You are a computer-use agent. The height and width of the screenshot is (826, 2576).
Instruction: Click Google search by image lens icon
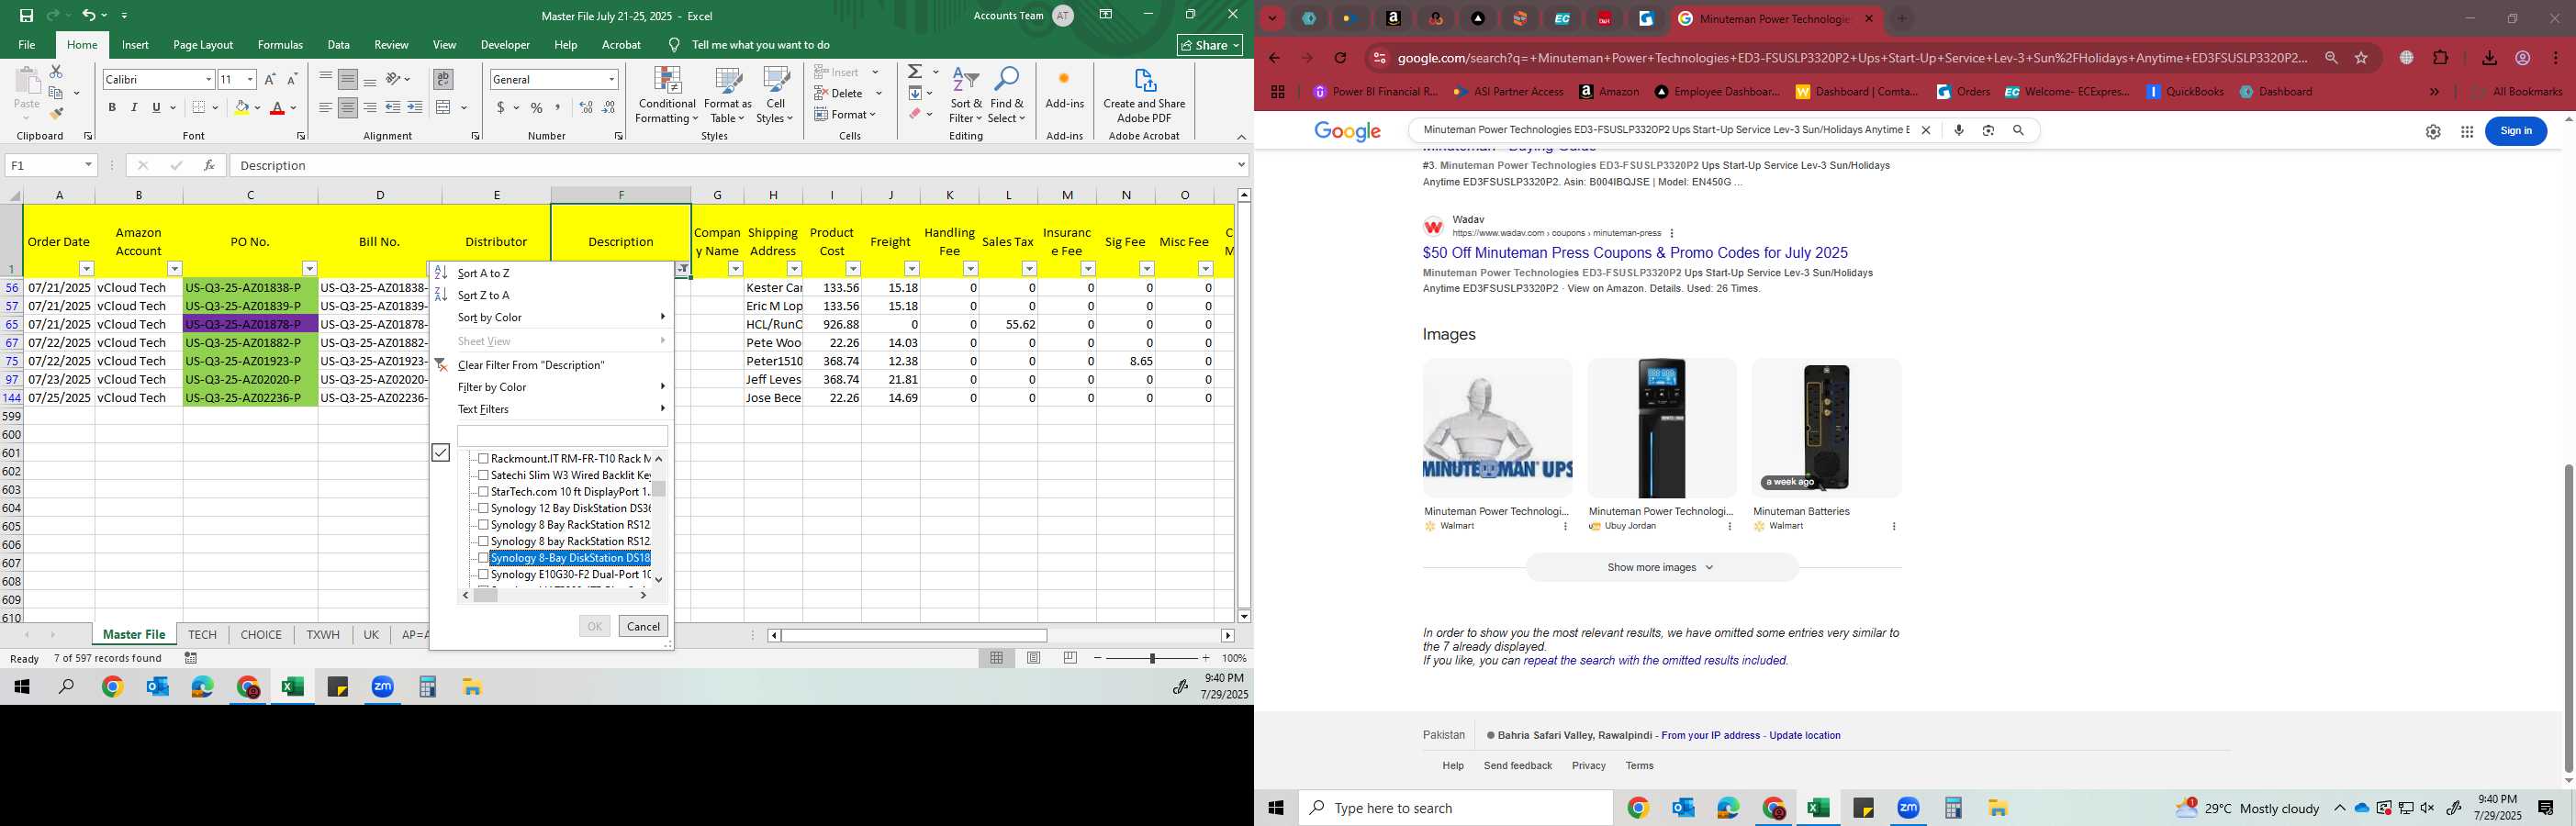pos(1988,130)
